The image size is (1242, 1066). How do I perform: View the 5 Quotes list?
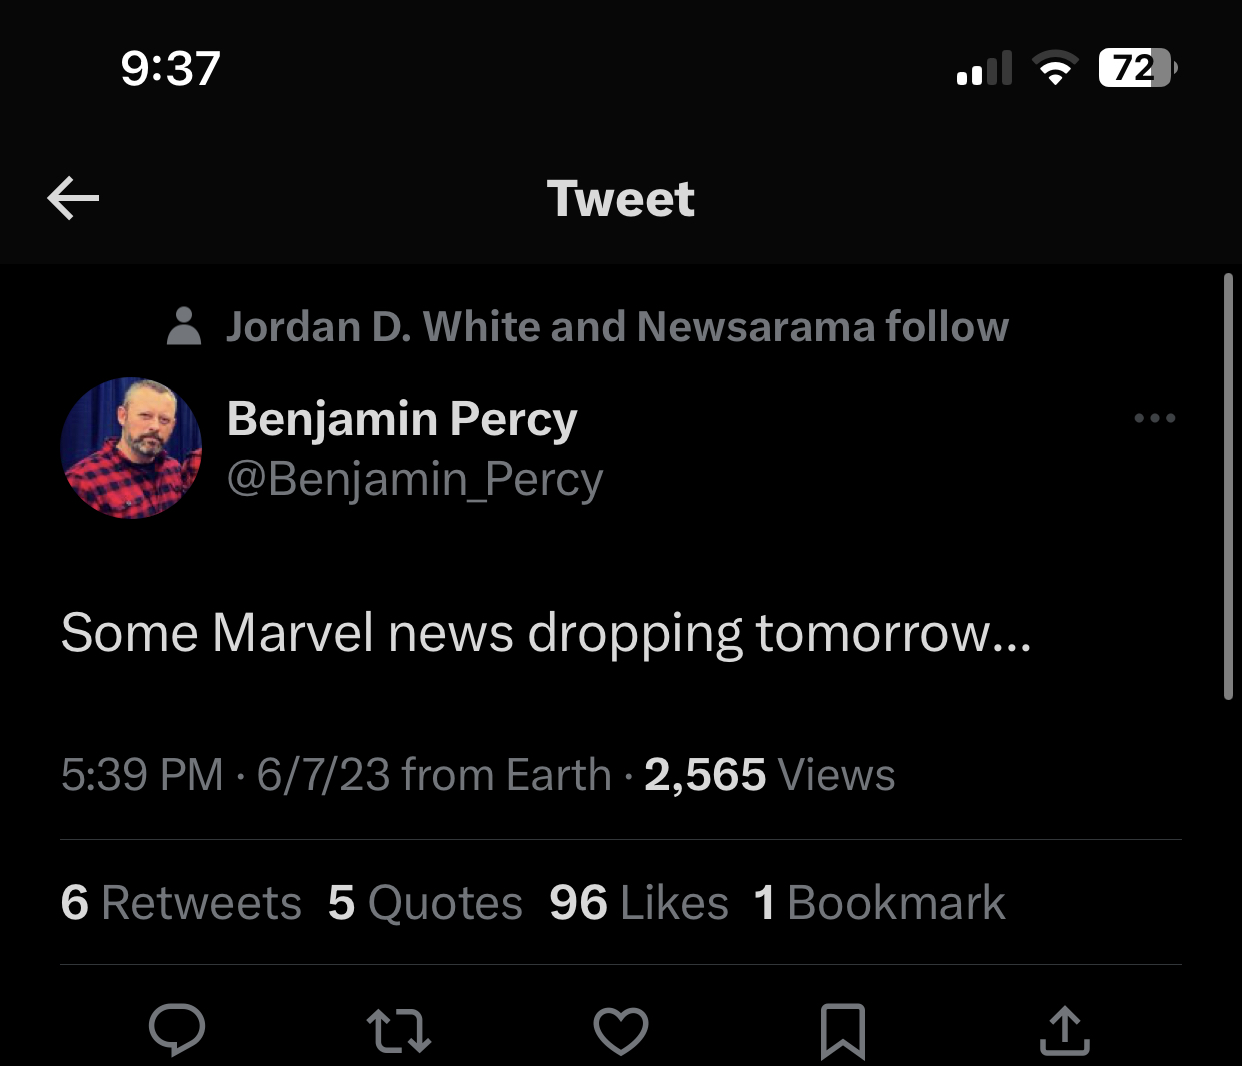click(425, 903)
